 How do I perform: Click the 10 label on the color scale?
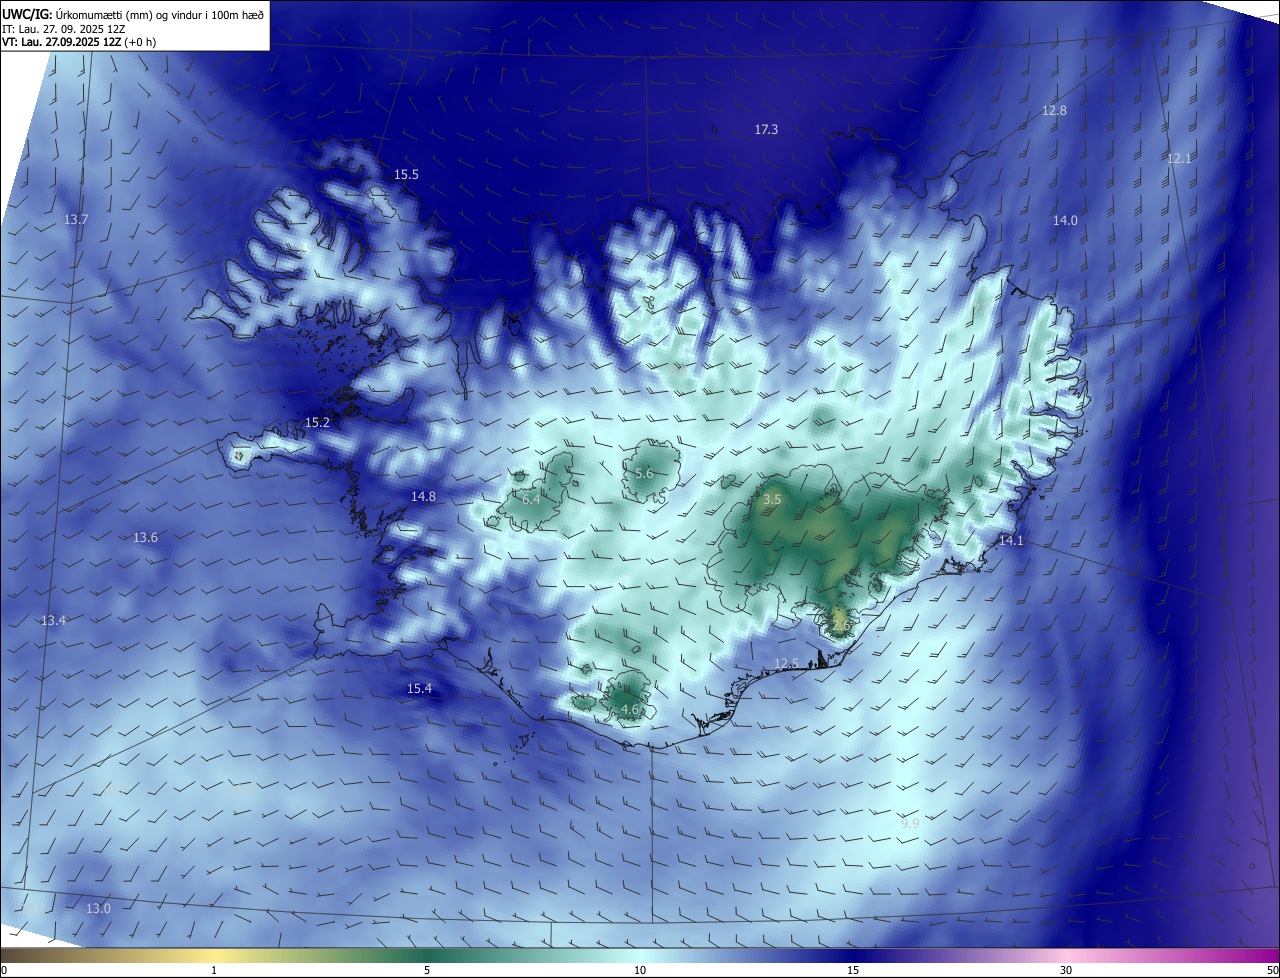coord(640,970)
